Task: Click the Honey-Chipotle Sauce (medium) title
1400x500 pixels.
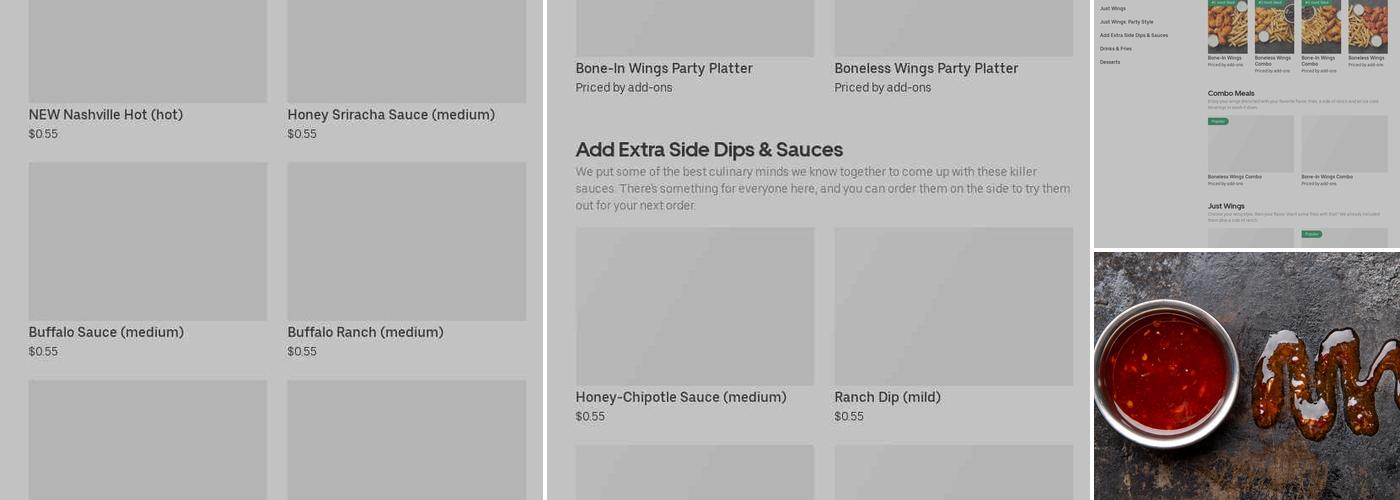Action: tap(681, 397)
